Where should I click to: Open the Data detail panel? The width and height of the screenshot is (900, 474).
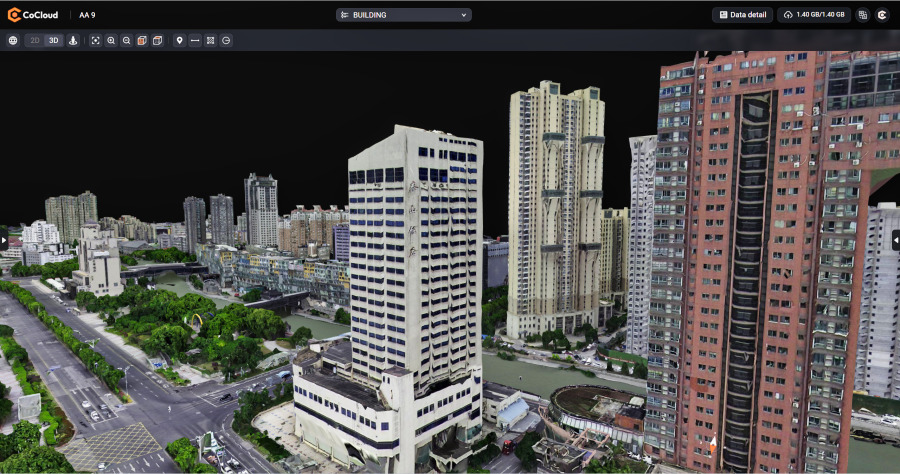coord(741,15)
